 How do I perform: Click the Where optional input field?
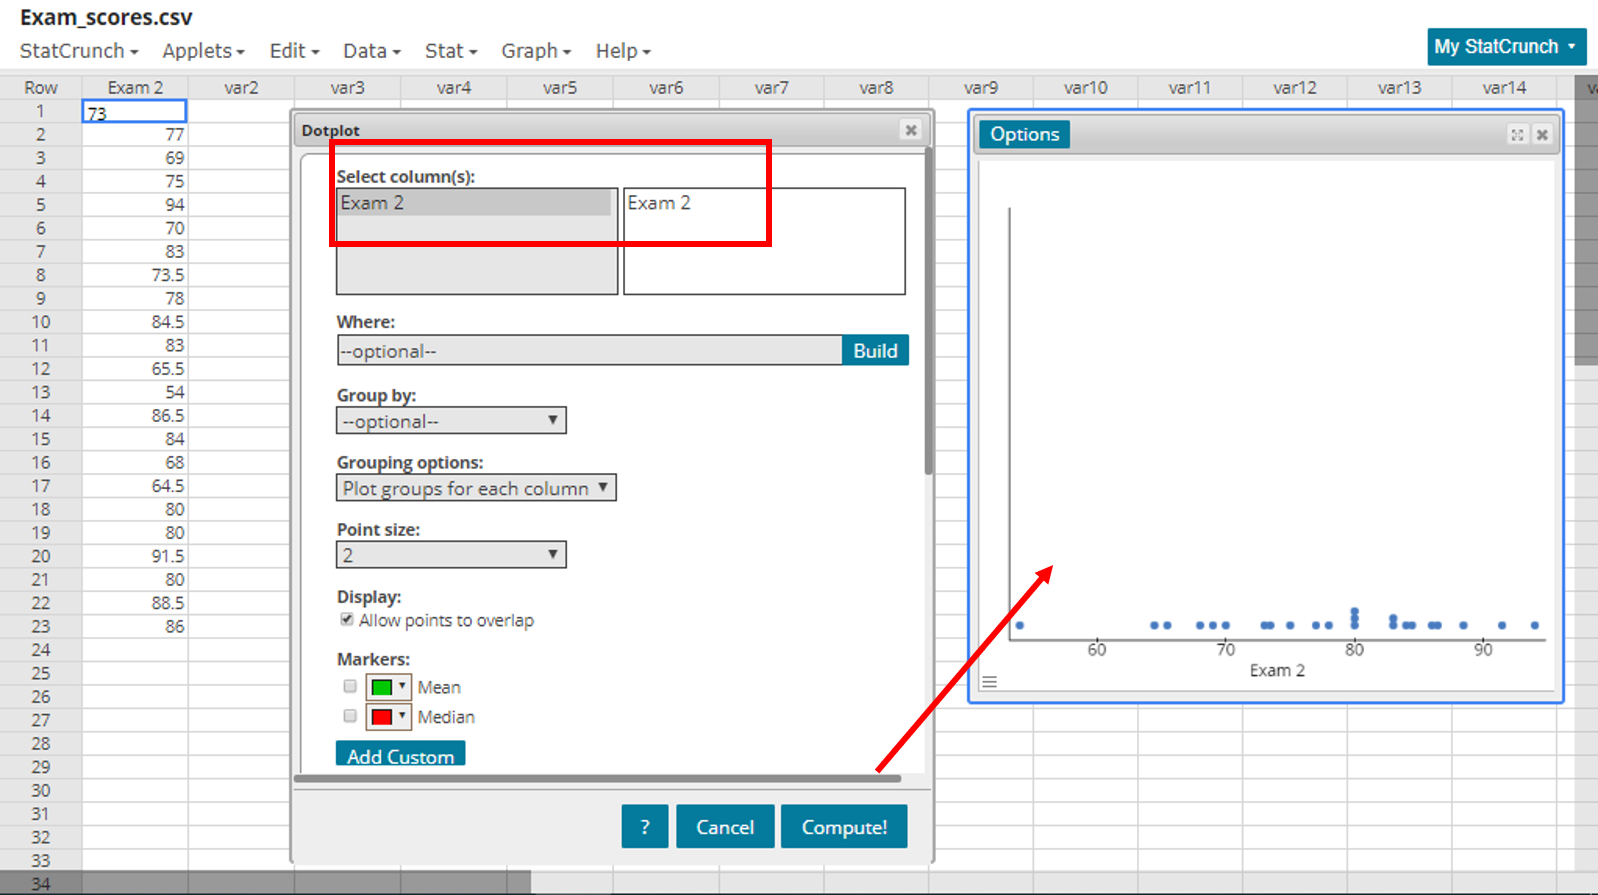click(589, 351)
